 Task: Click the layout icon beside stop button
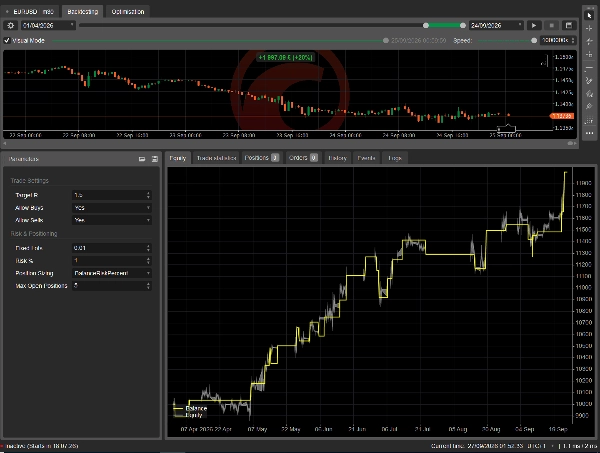click(x=569, y=26)
